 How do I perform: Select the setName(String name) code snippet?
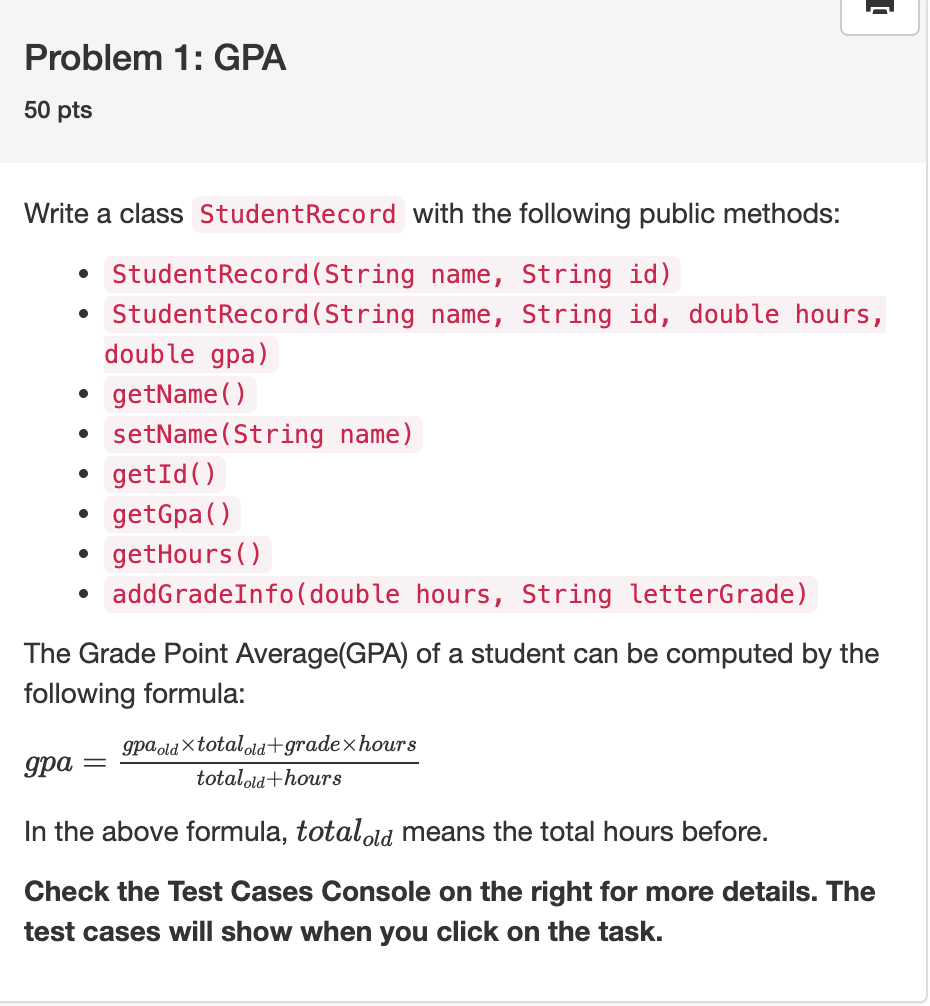point(263,434)
